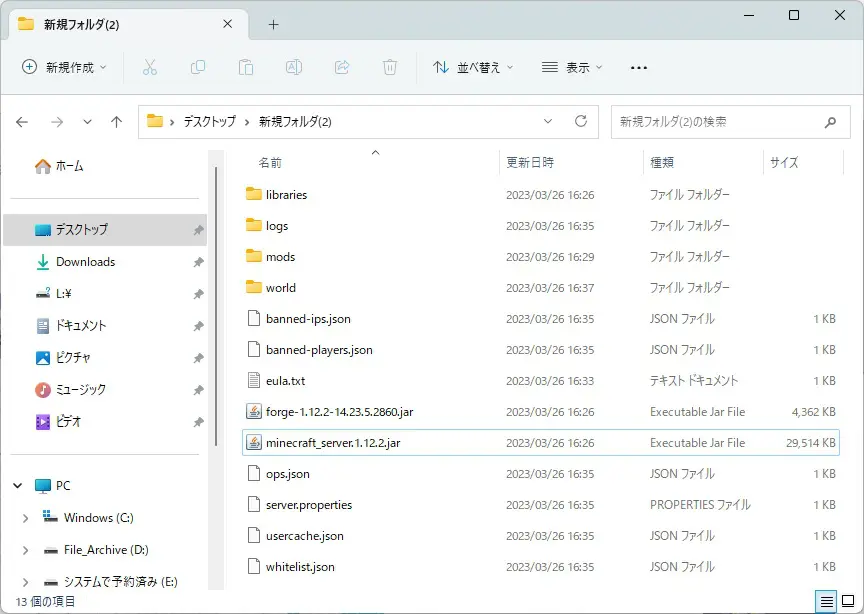The height and width of the screenshot is (614, 864).
Task: Switch to large thumbnails view layout
Action: point(848,601)
